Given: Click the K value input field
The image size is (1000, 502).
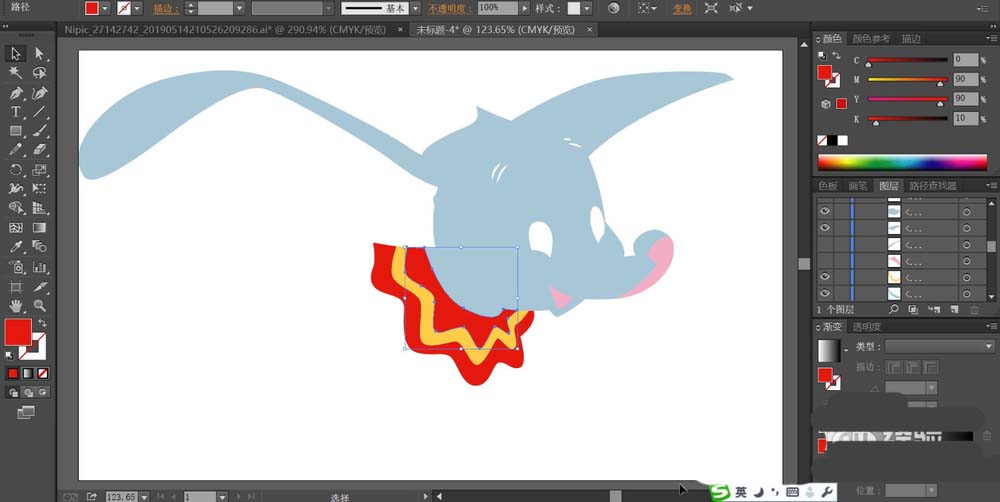Looking at the screenshot, I should (966, 119).
